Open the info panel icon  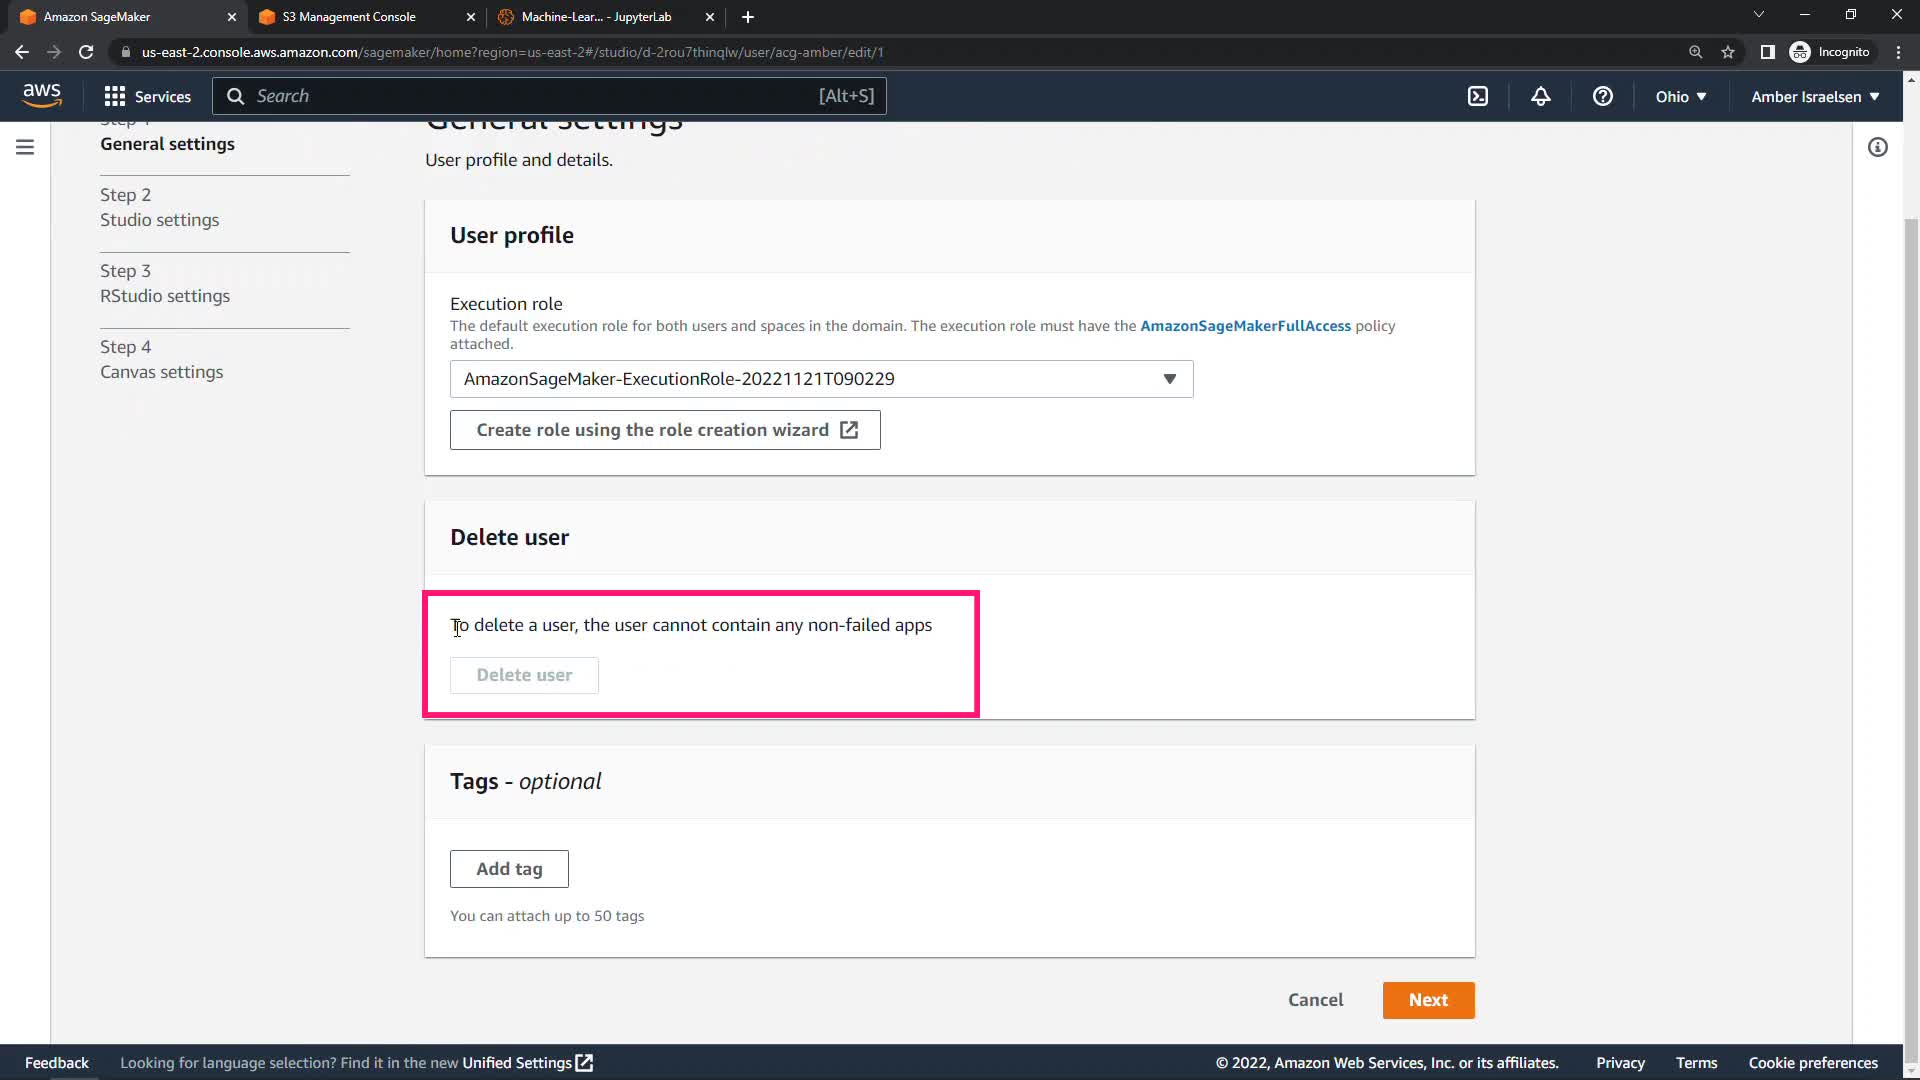(x=1877, y=147)
